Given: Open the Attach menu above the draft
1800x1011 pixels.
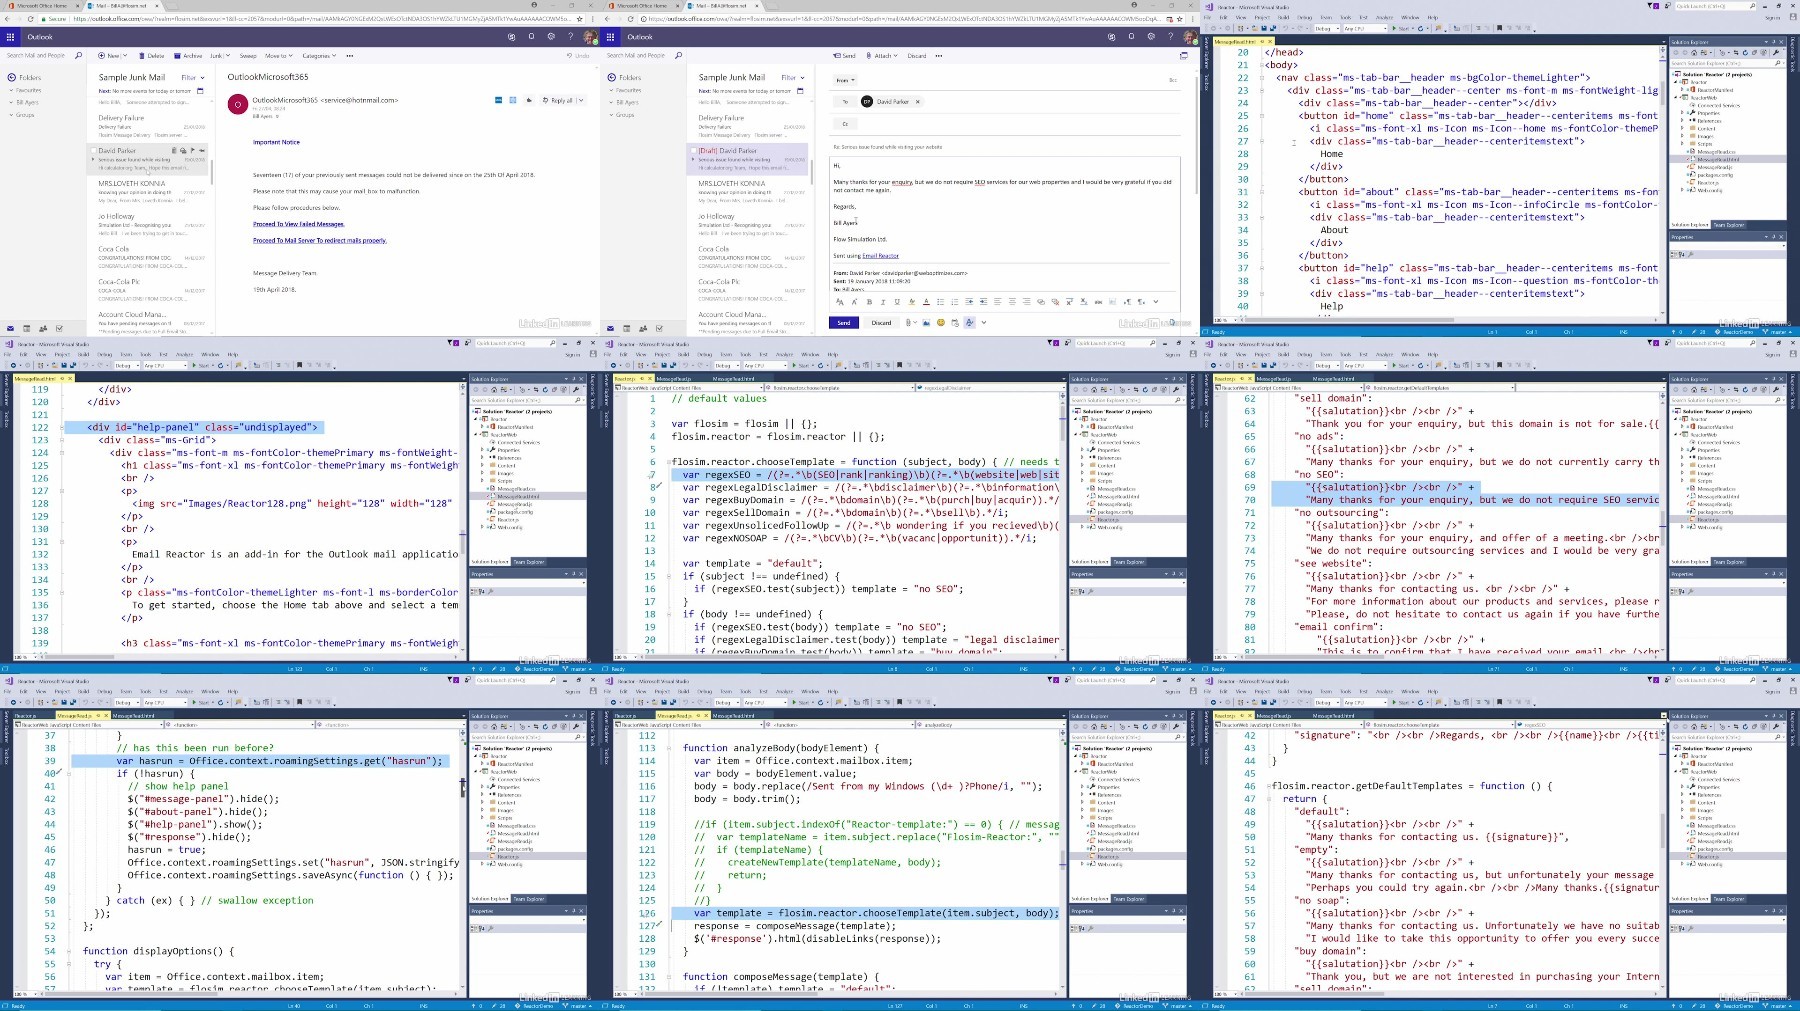Looking at the screenshot, I should (x=882, y=56).
